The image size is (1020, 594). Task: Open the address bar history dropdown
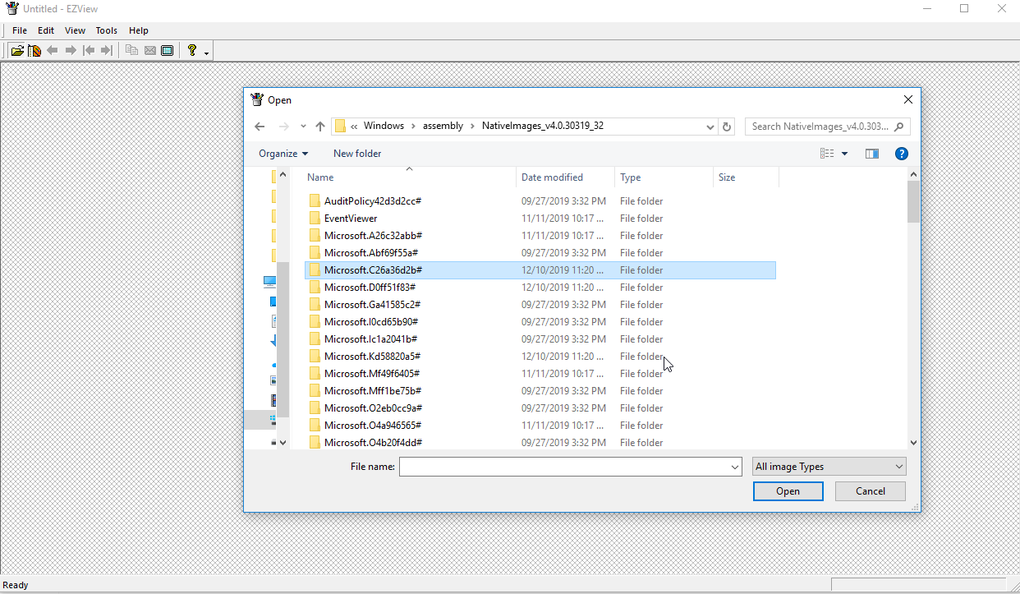tap(710, 127)
